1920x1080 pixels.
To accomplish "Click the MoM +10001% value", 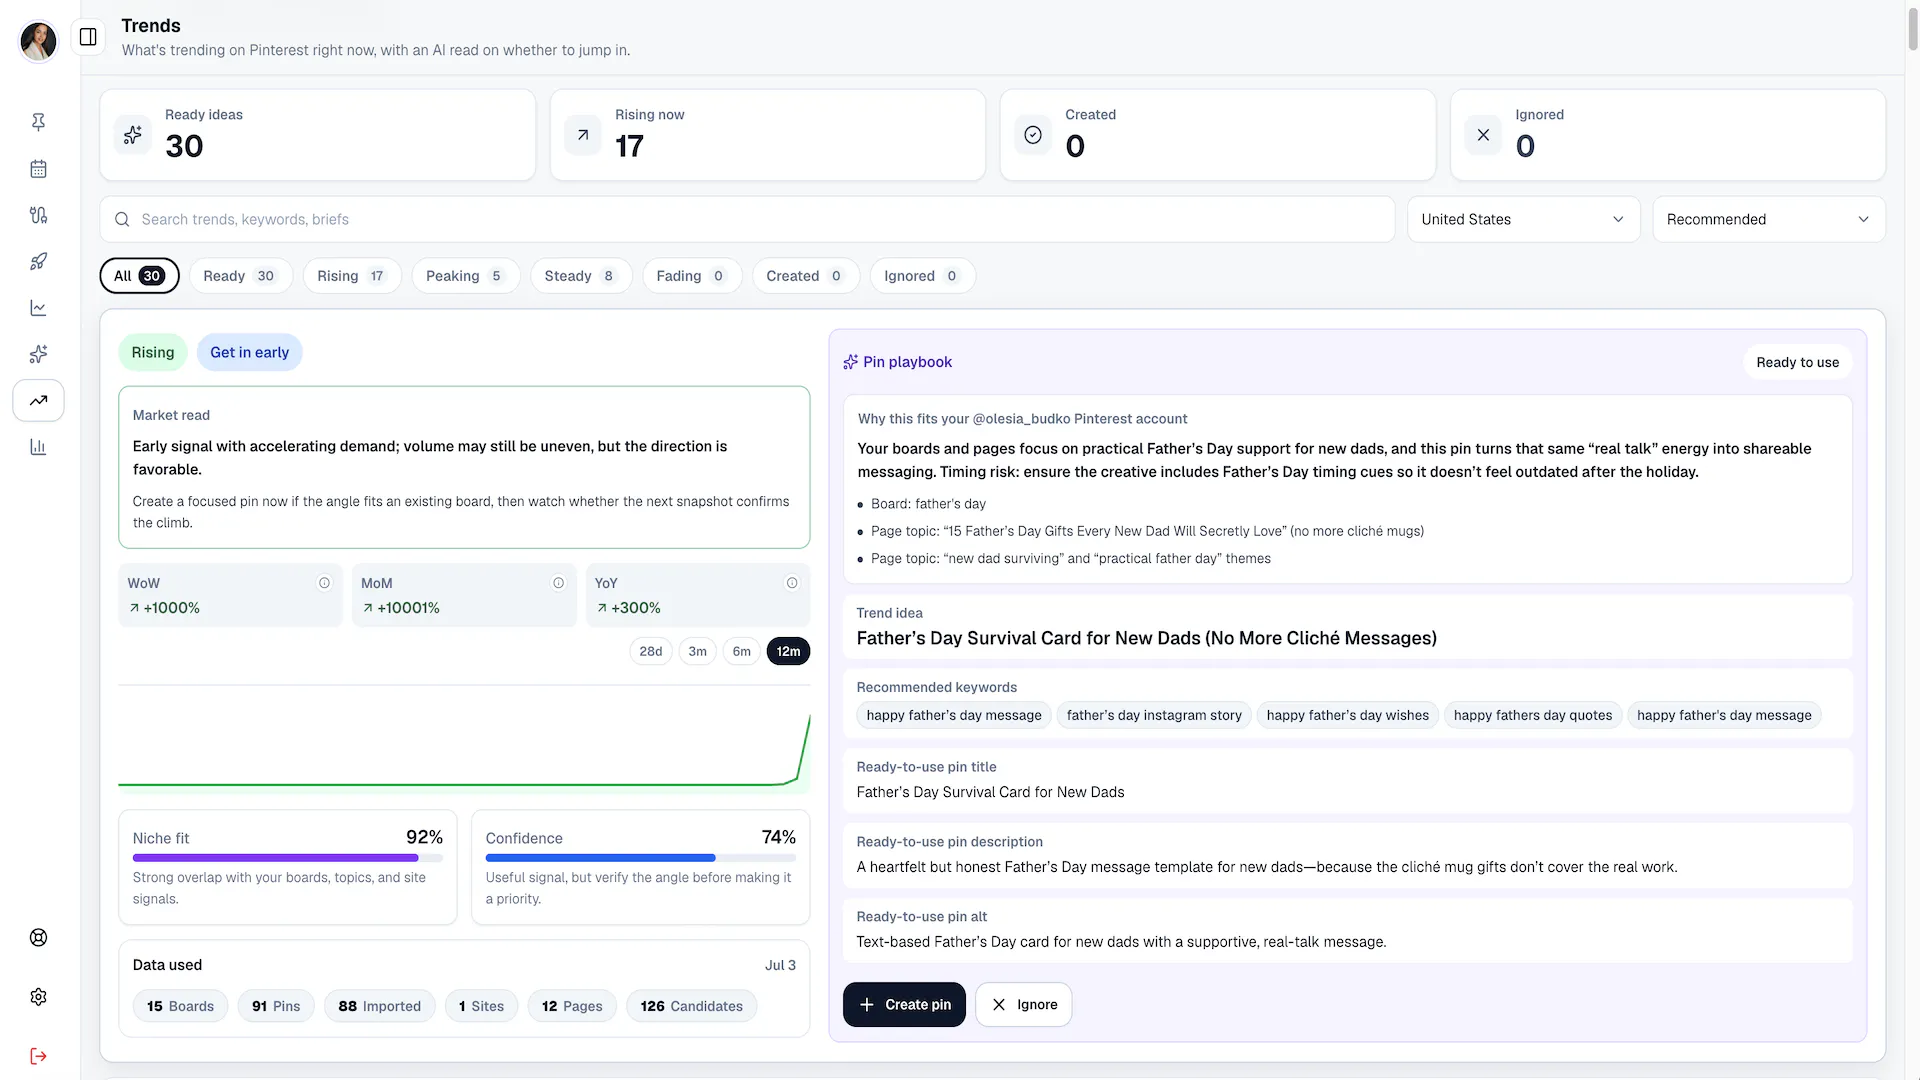I will point(401,609).
